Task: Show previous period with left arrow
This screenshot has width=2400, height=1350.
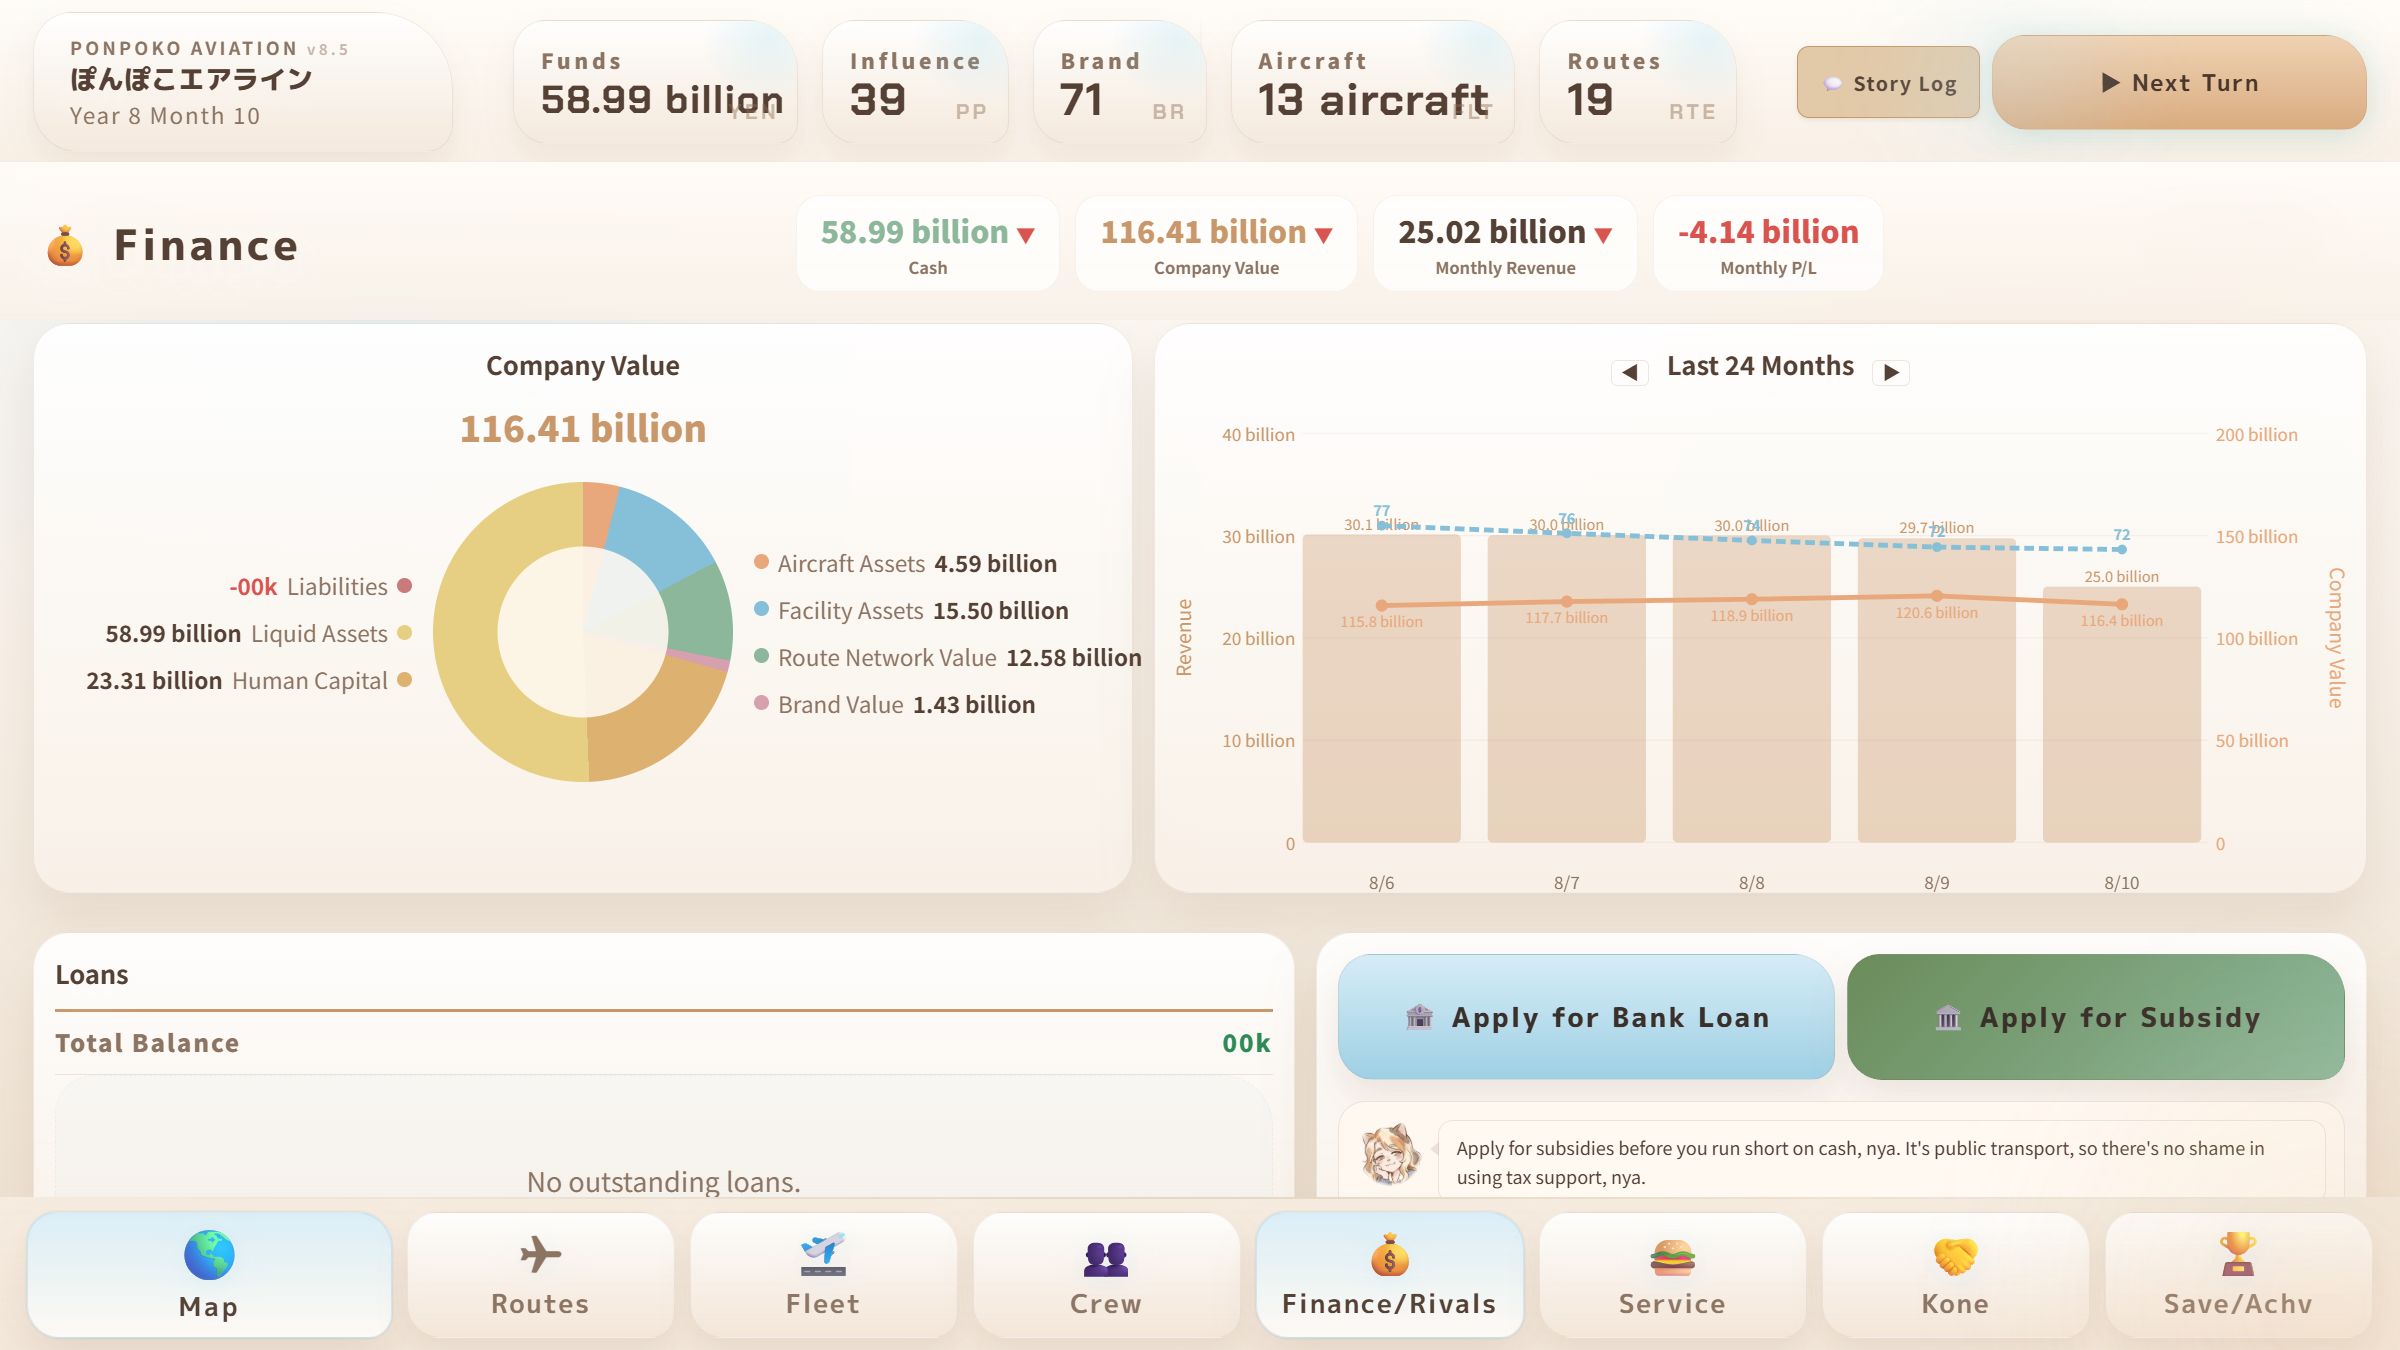Action: [x=1630, y=372]
